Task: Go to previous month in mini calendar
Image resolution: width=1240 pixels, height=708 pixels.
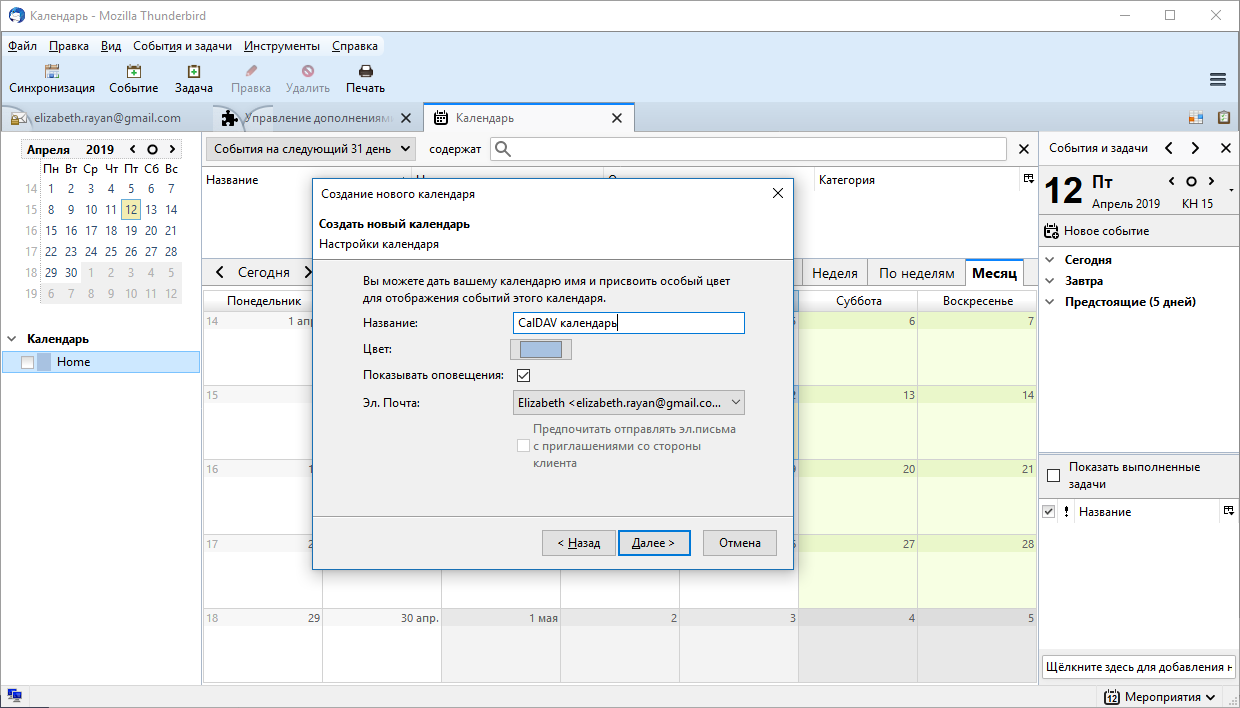Action: point(133,149)
